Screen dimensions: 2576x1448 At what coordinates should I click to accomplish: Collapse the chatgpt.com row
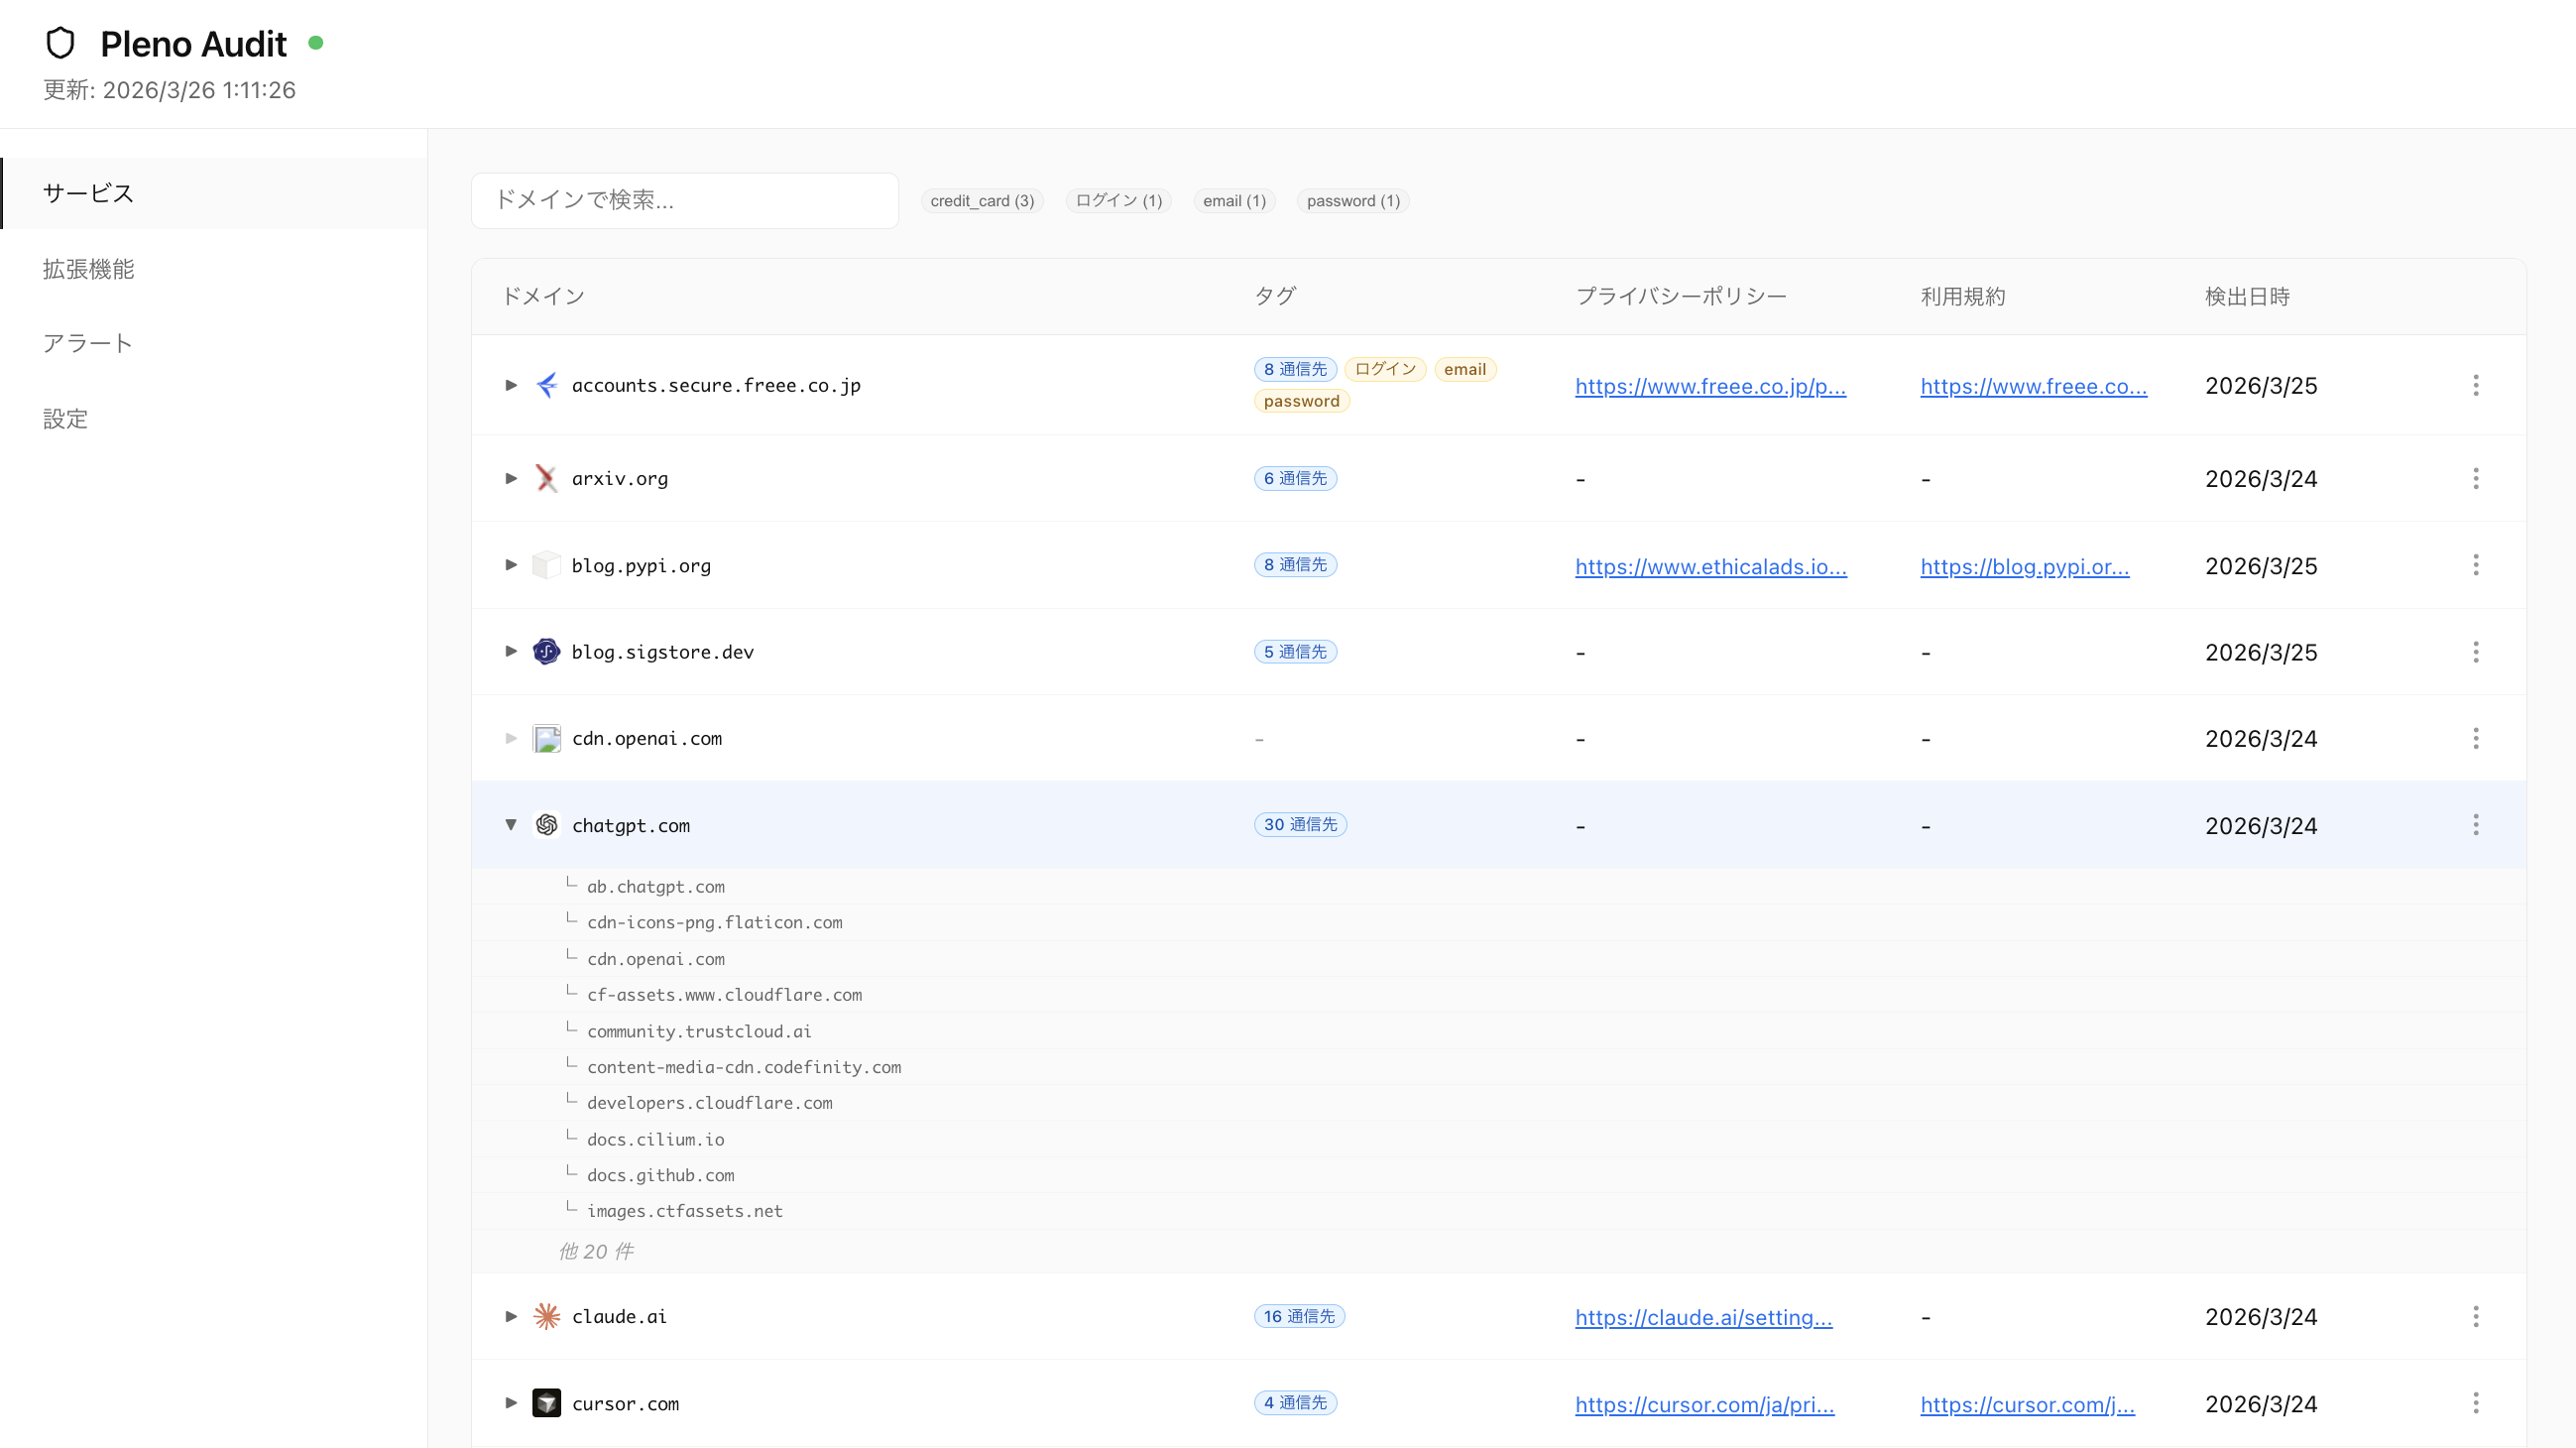click(x=511, y=825)
